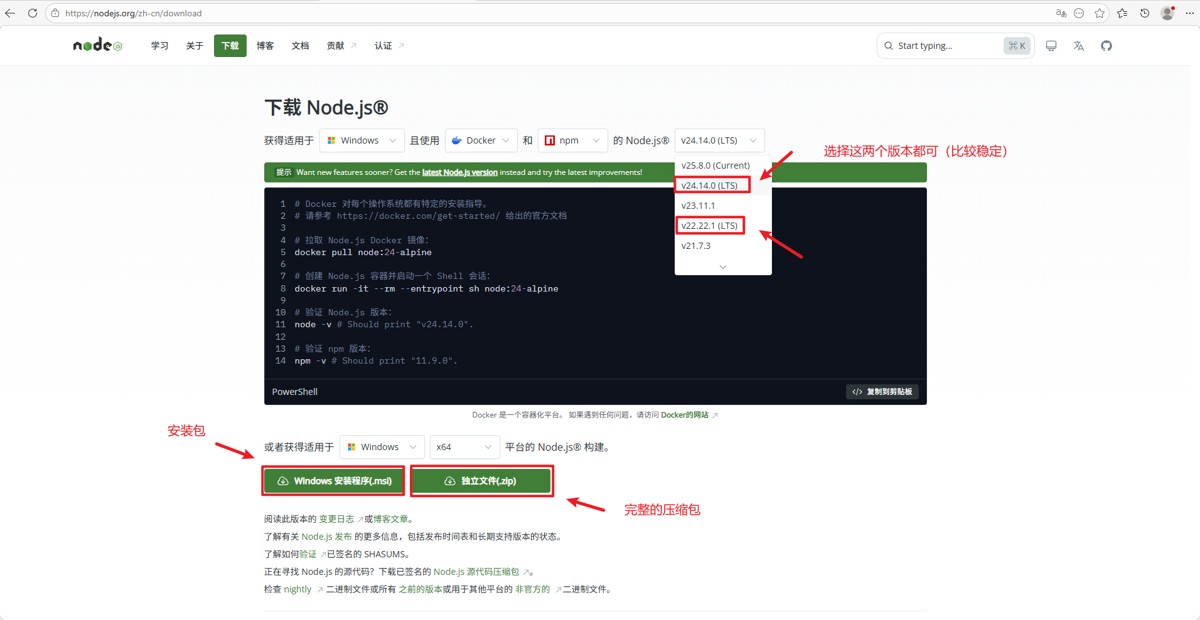The image size is (1200, 620).
Task: Download the 独立文件 (.zip)
Action: point(480,481)
